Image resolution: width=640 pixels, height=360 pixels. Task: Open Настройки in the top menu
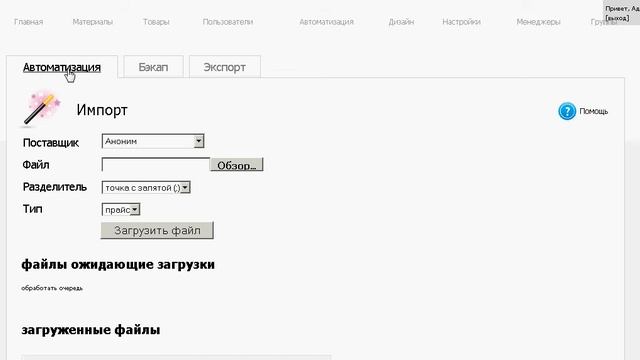461,22
